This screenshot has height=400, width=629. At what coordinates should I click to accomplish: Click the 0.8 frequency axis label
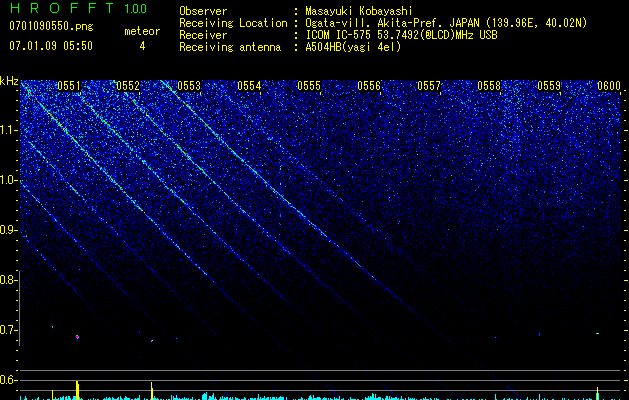8,280
